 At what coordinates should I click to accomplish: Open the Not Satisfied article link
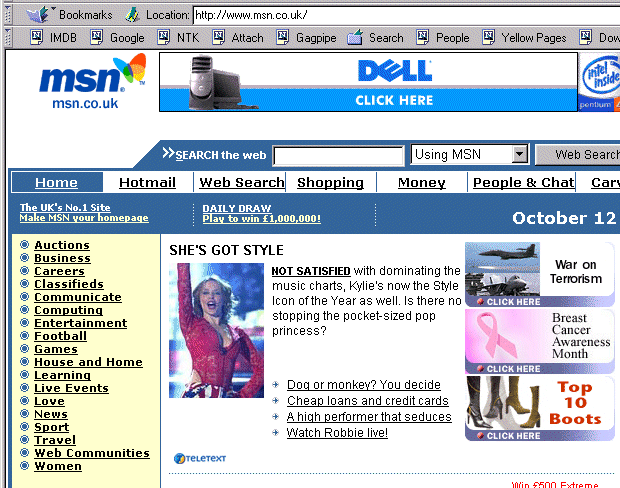click(311, 271)
